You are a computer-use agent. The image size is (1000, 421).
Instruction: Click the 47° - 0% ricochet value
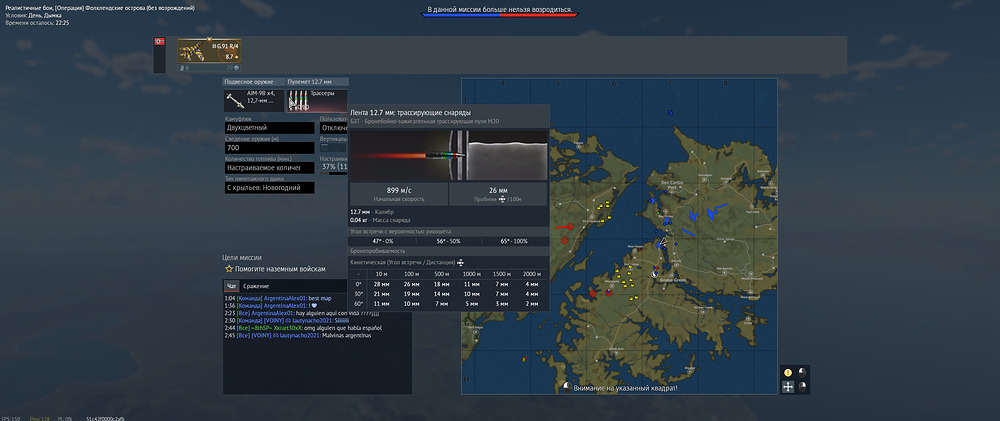[x=383, y=241]
